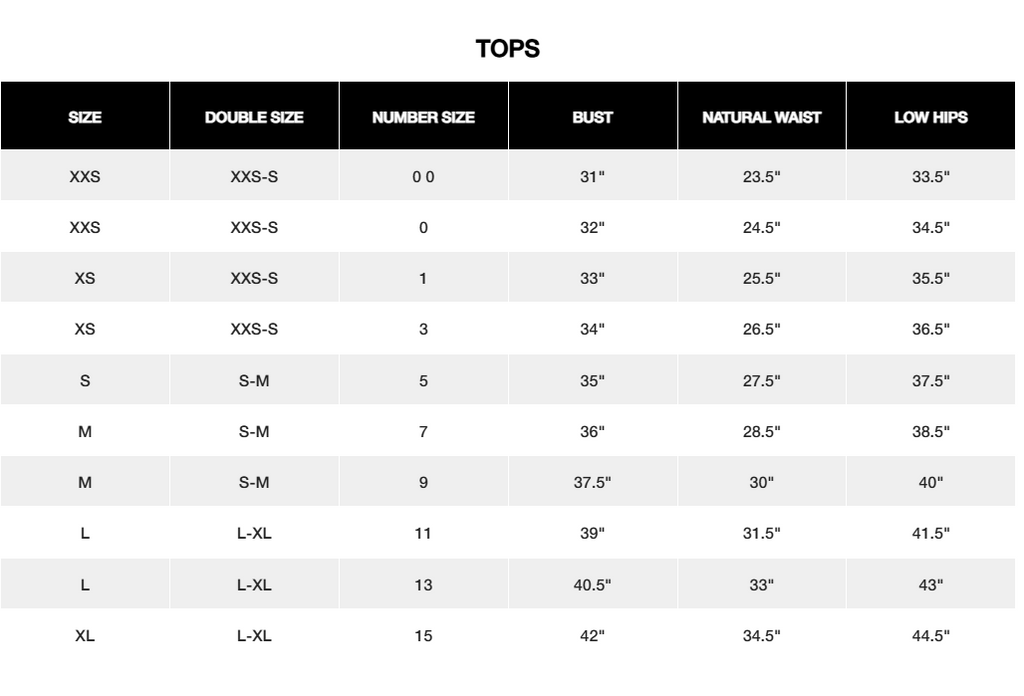Click the BUST column header
The width and height of the screenshot is (1024, 696).
592,117
